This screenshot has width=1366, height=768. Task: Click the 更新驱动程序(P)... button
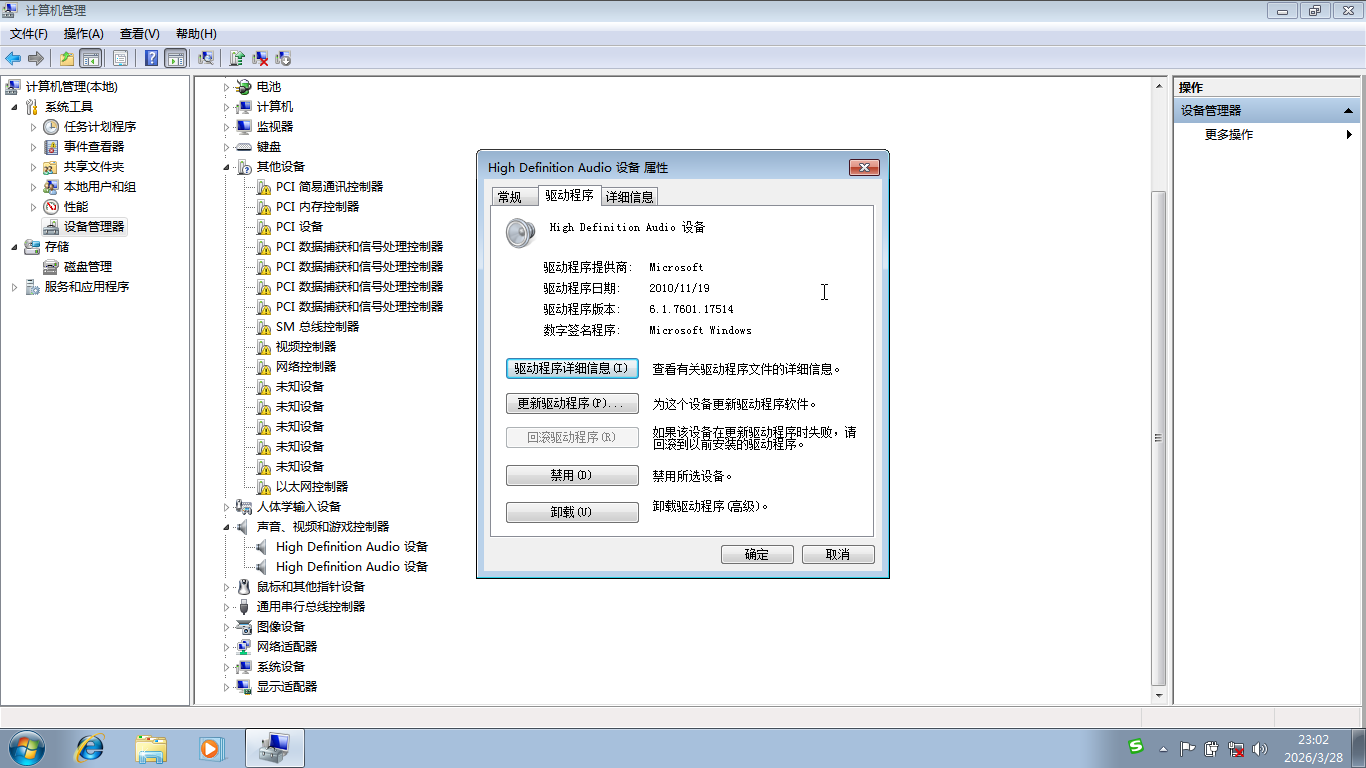pyautogui.click(x=572, y=404)
